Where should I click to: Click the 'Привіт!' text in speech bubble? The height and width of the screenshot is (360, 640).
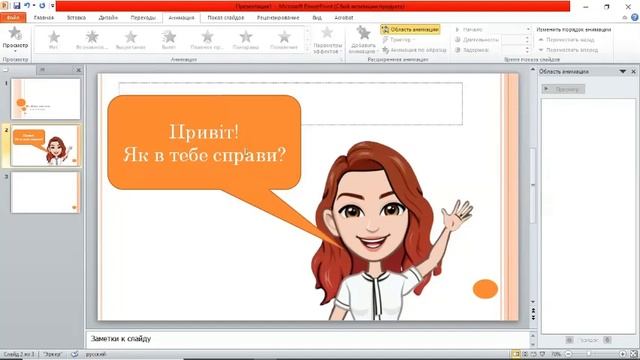(204, 132)
